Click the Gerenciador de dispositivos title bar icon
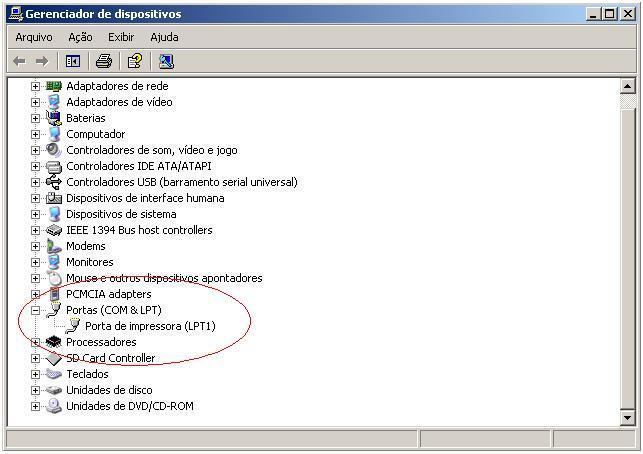The image size is (643, 454). [x=16, y=14]
